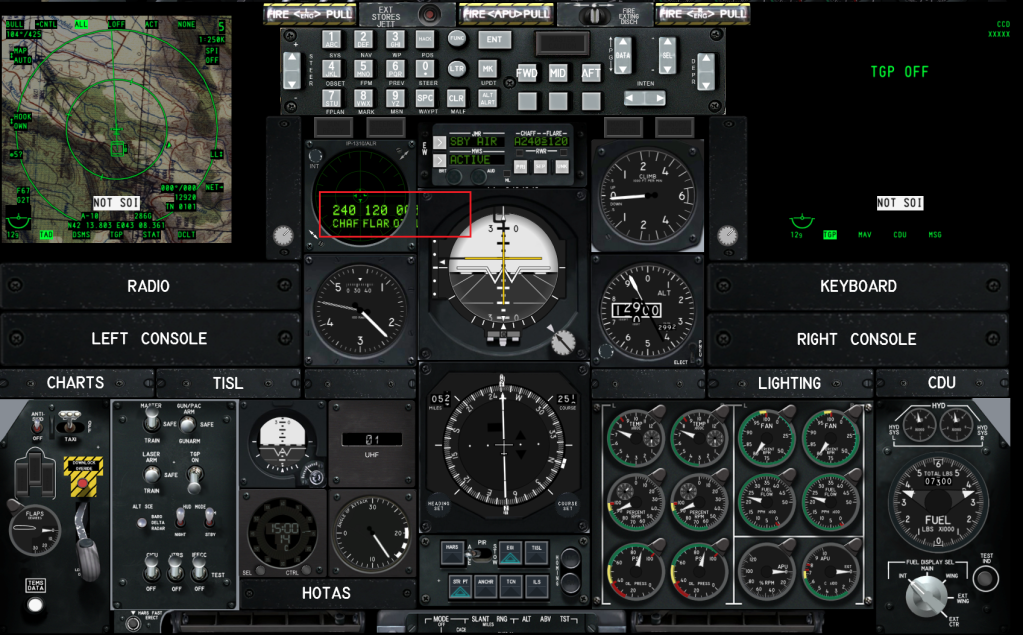Expand the LEFT CONSOLE panel
Image resolution: width=1023 pixels, height=635 pixels.
[x=148, y=339]
